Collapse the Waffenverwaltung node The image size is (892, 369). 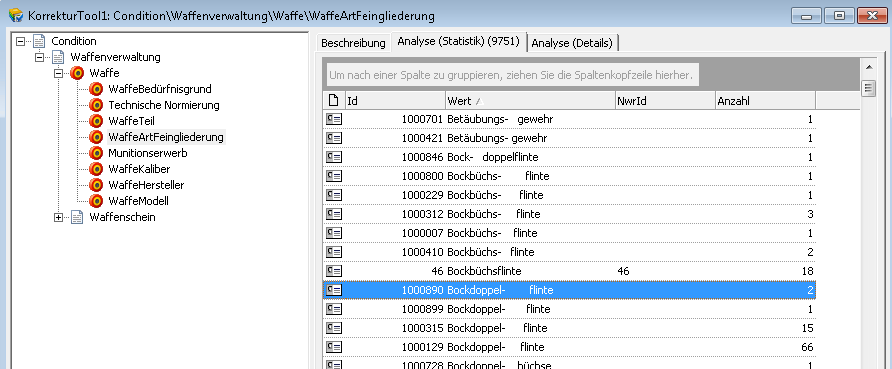pyautogui.click(x=39, y=57)
